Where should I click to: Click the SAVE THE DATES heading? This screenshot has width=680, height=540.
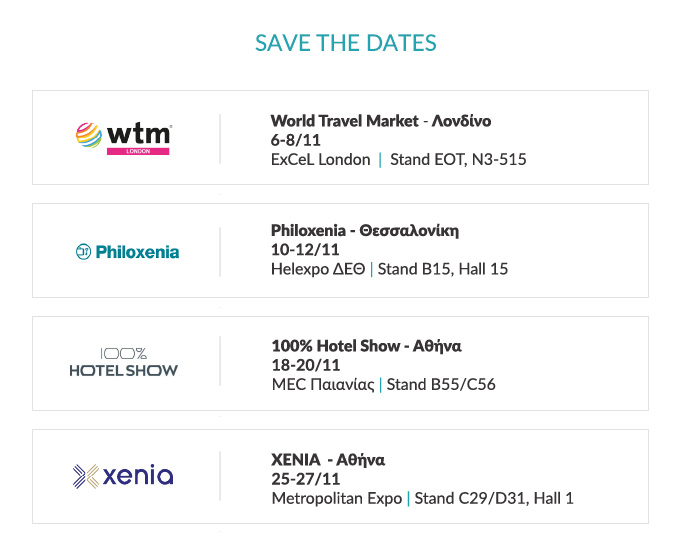coord(346,43)
